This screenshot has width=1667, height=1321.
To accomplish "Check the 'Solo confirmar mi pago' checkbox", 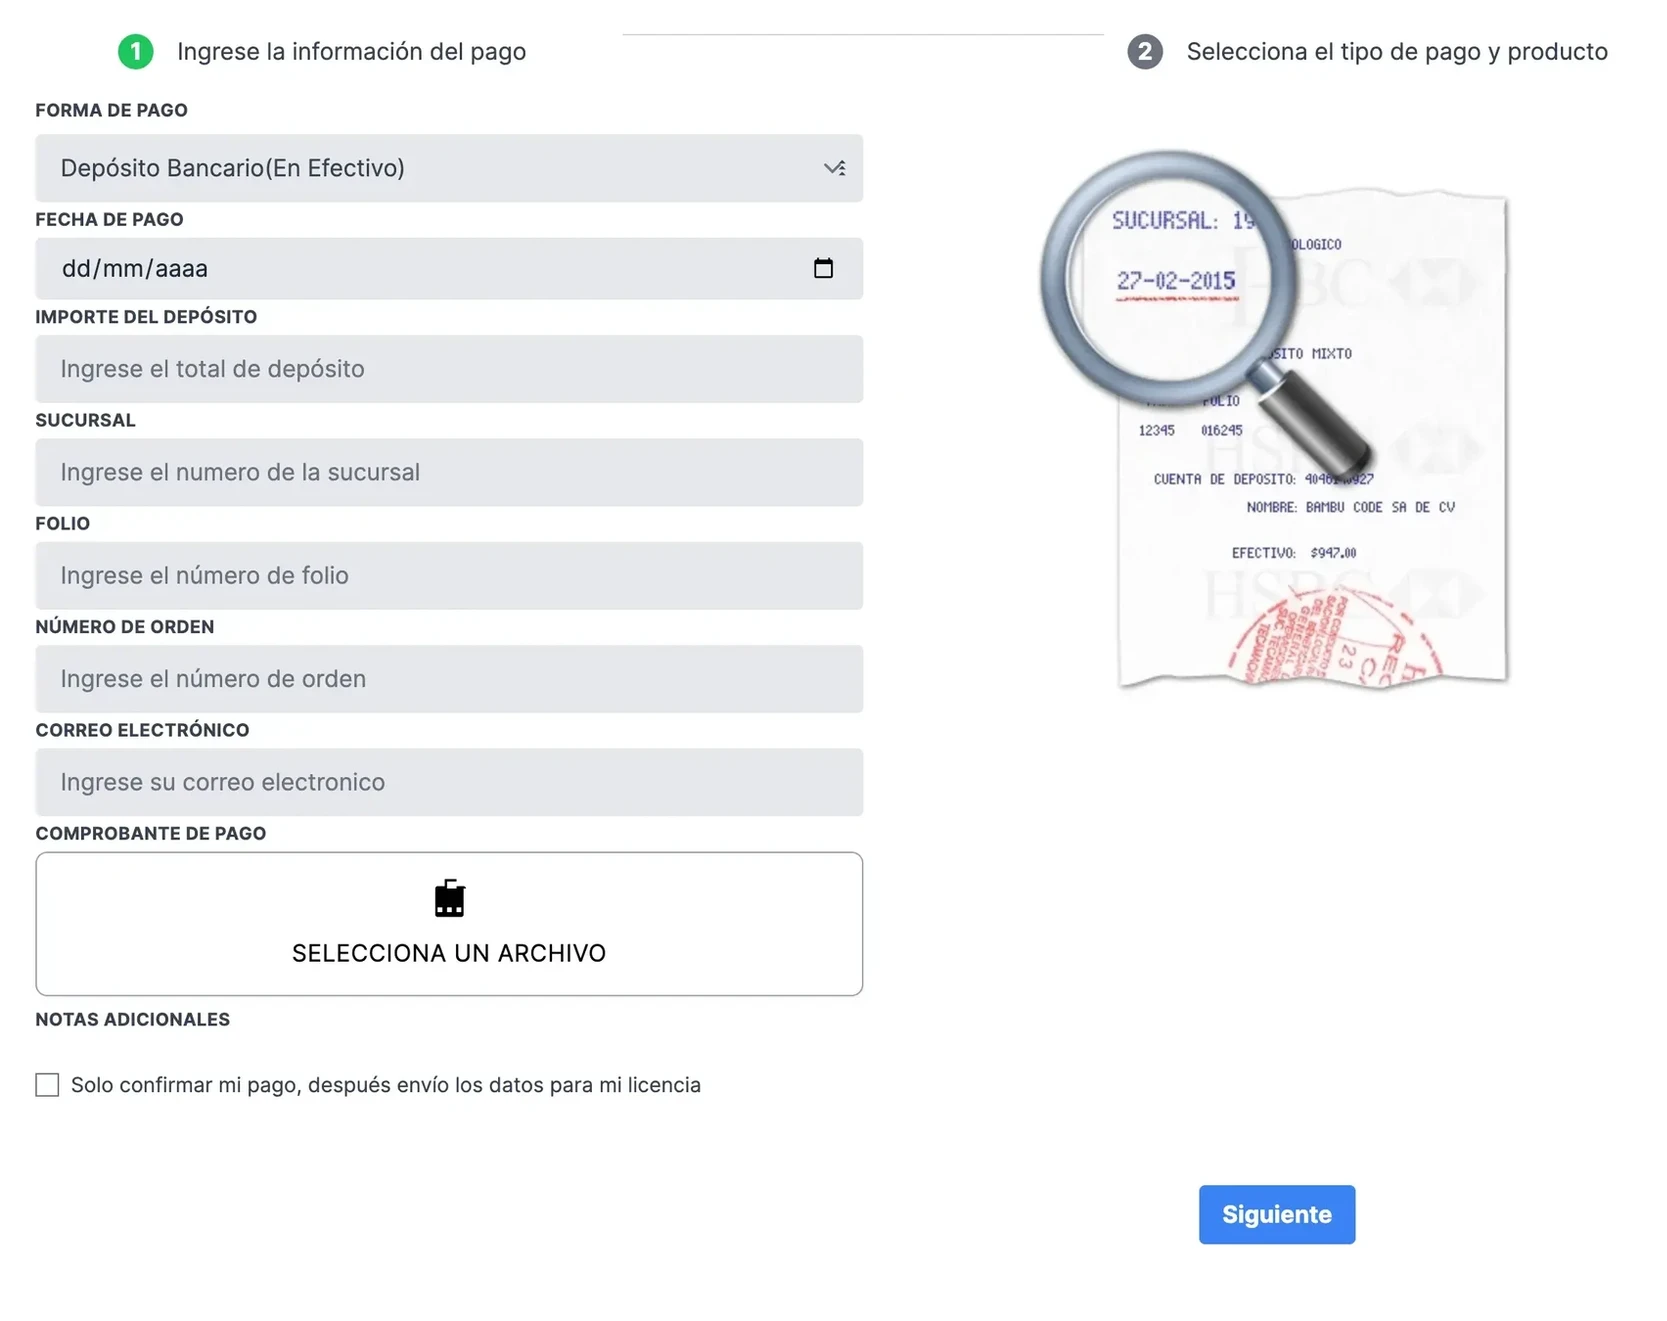I will [x=47, y=1085].
